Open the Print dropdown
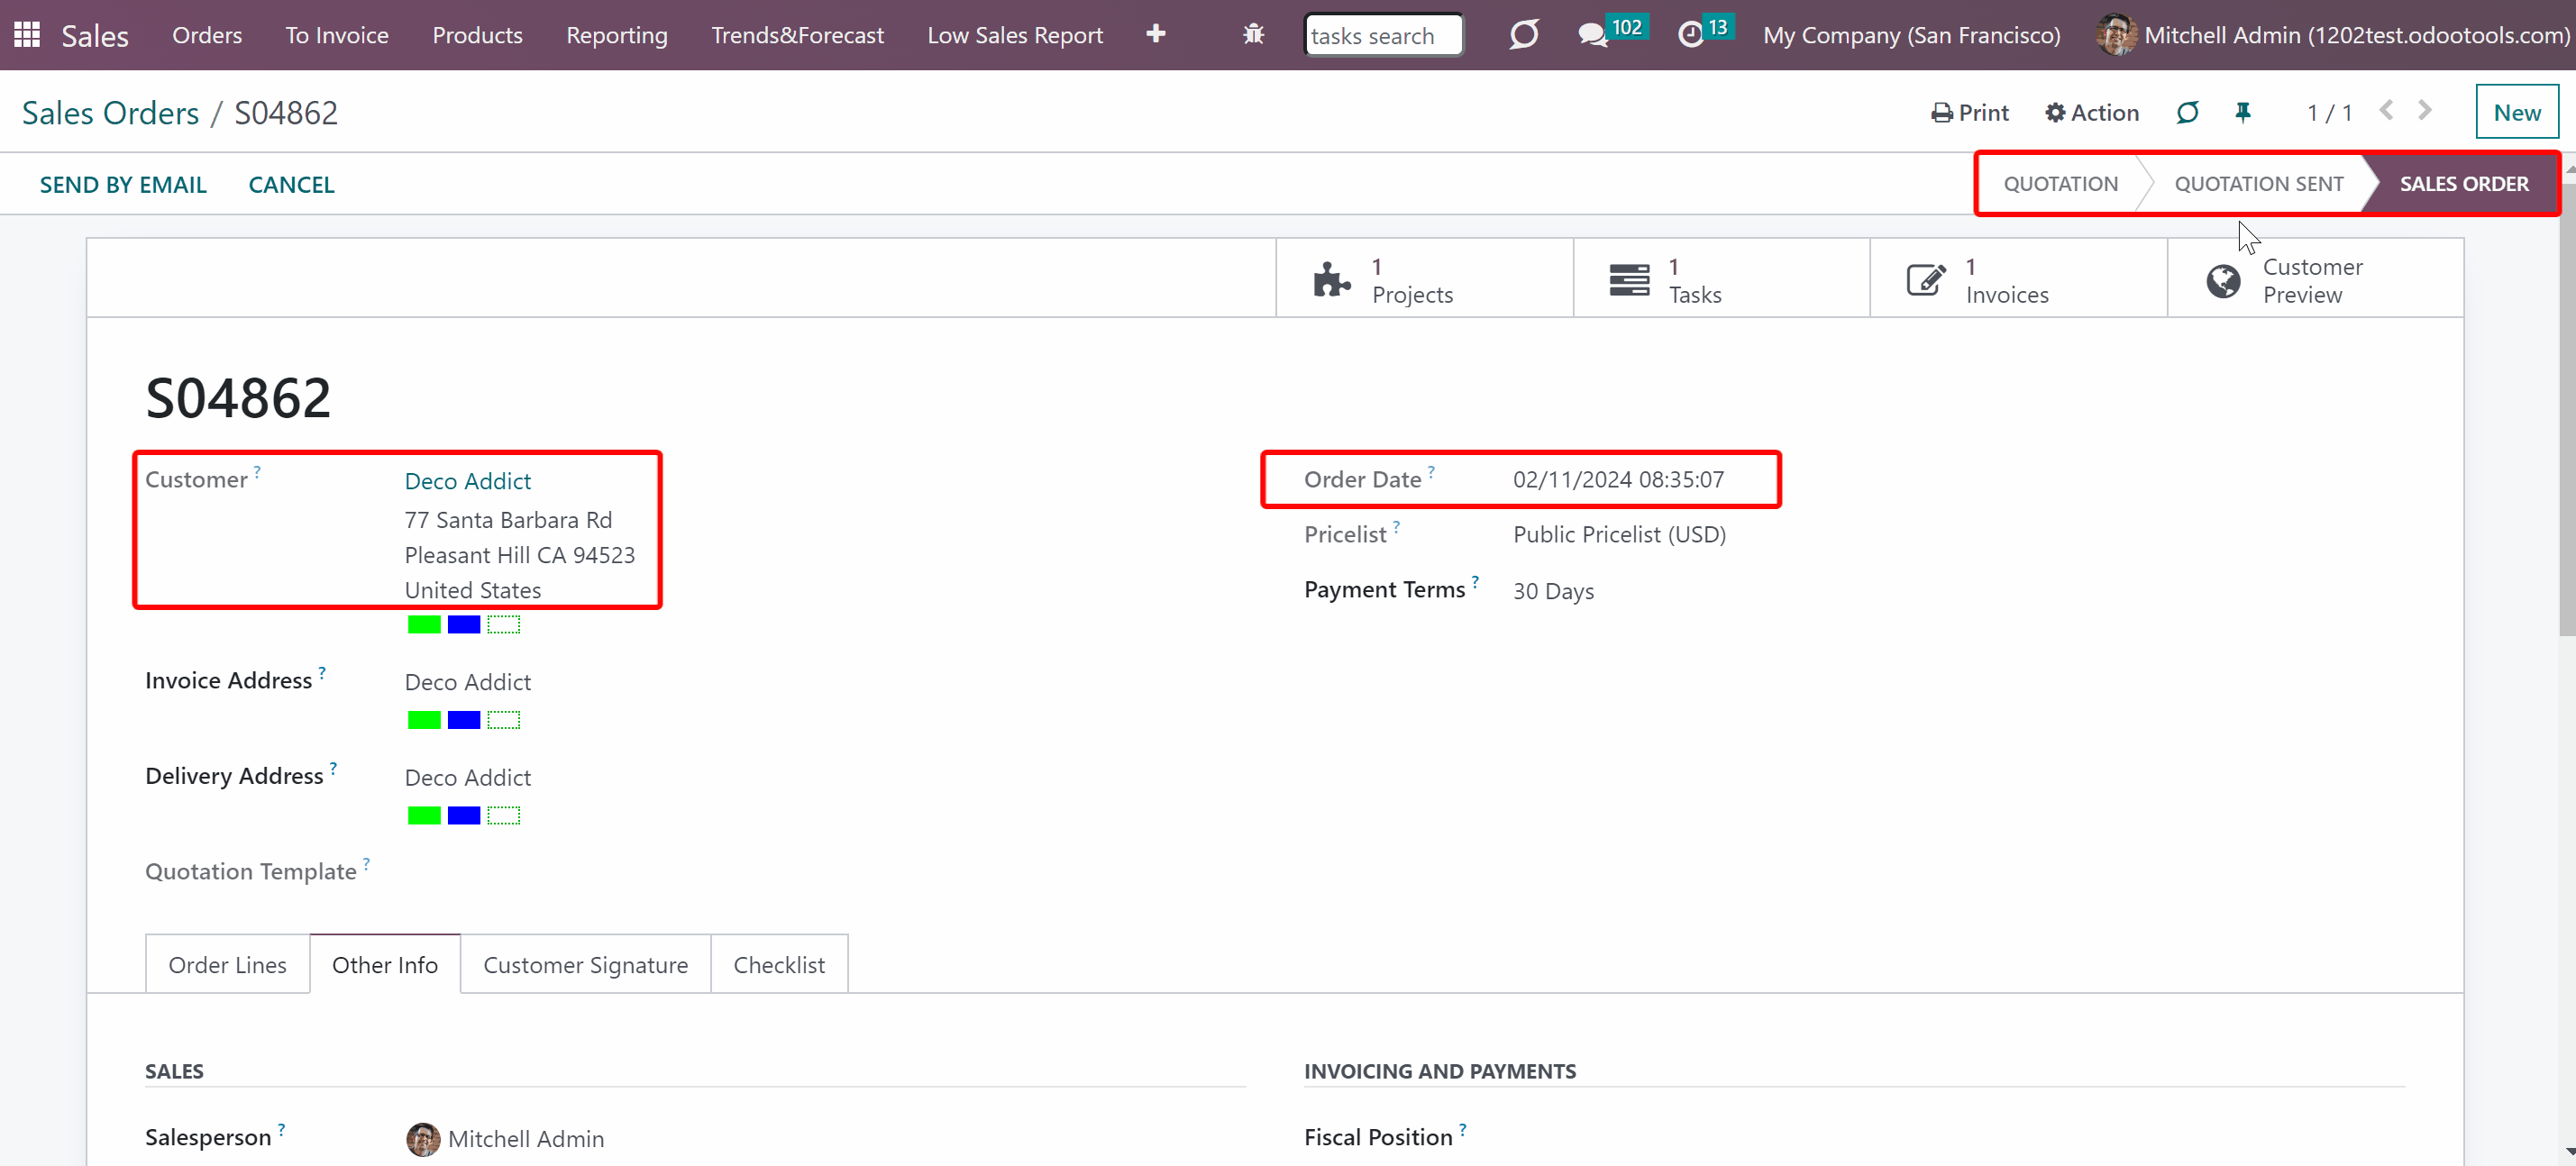2576x1166 pixels. [x=1969, y=112]
